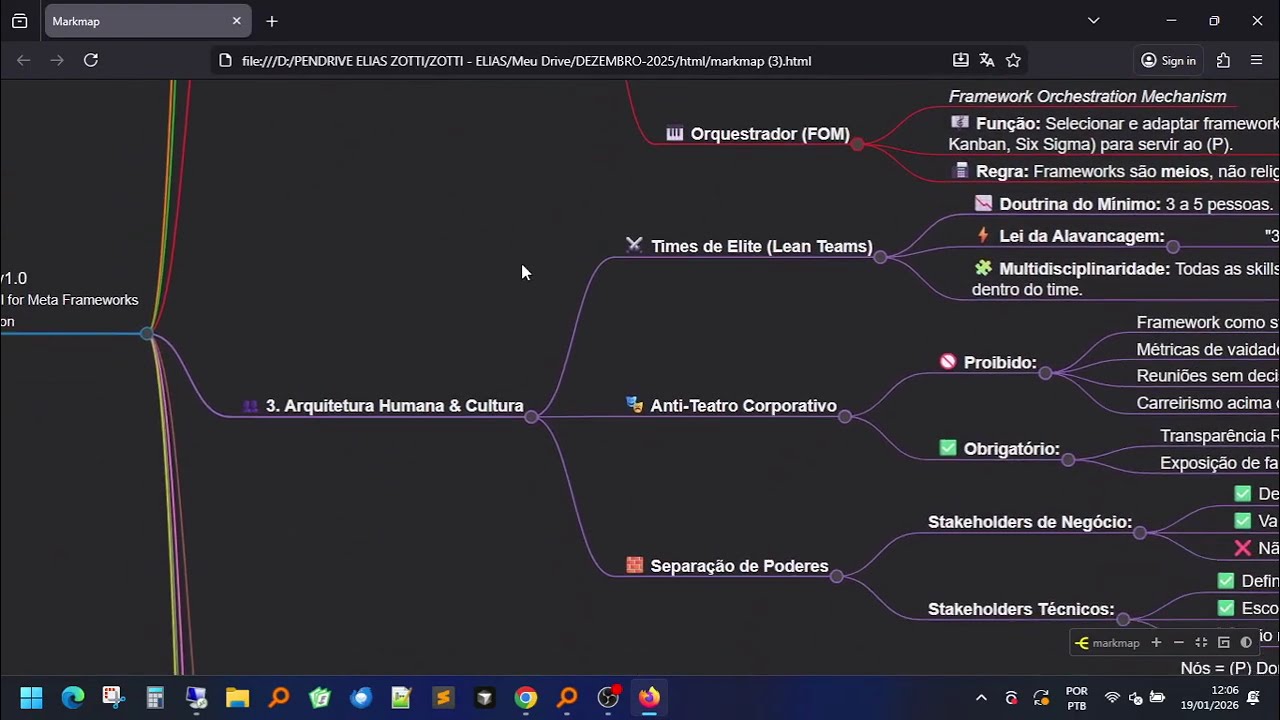Switch to Google Chrome from taskbar
The width and height of the screenshot is (1280, 720).
(526, 698)
